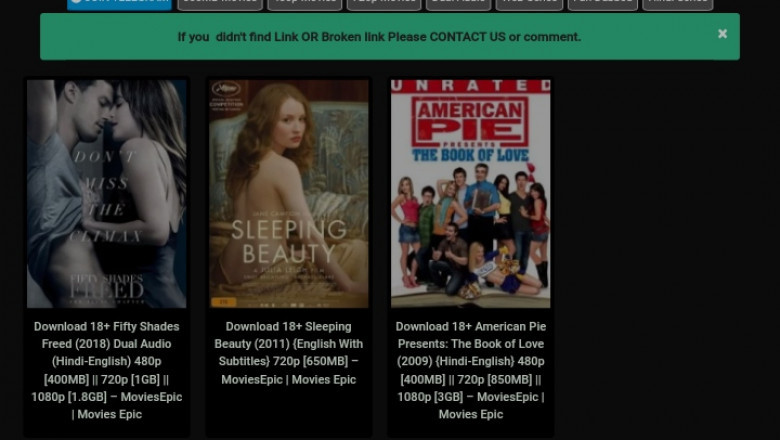Select the 720p Movies category button
The height and width of the screenshot is (440, 780).
pyautogui.click(x=384, y=3)
